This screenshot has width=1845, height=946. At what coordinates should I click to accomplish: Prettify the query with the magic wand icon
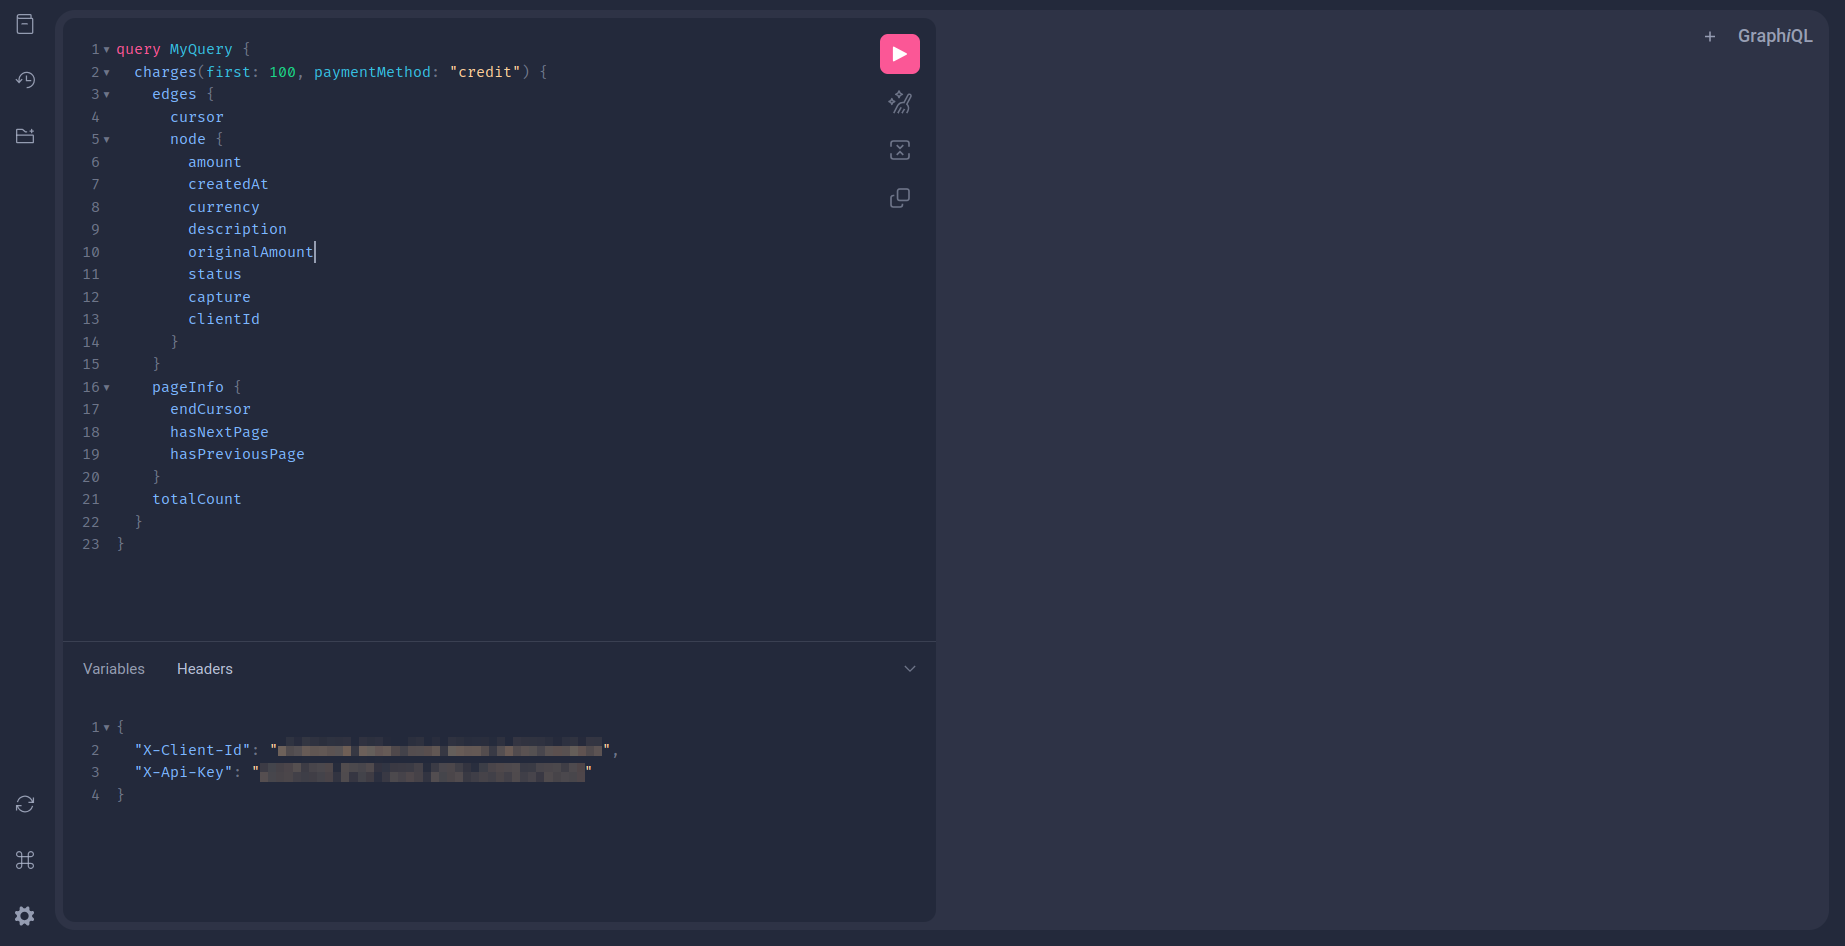(900, 102)
